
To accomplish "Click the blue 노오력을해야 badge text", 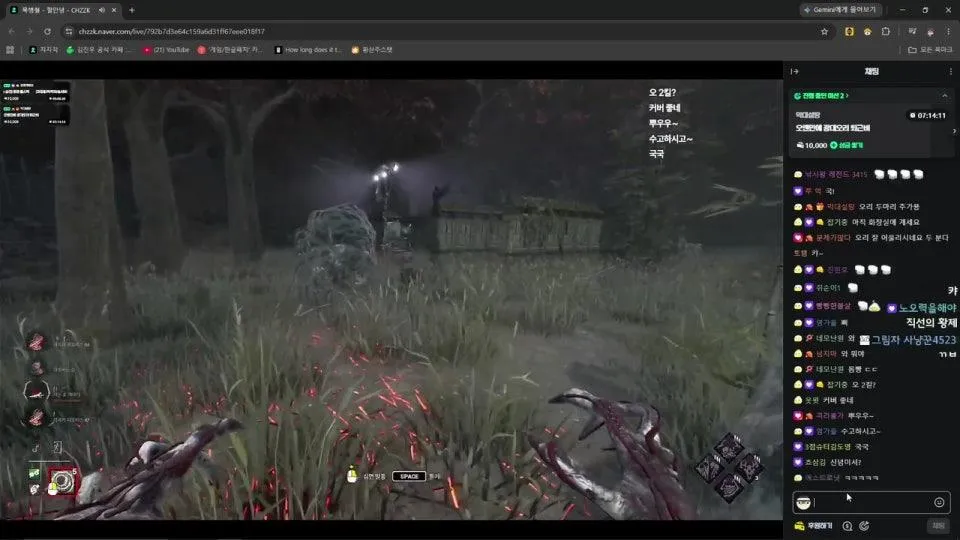I will coord(927,308).
